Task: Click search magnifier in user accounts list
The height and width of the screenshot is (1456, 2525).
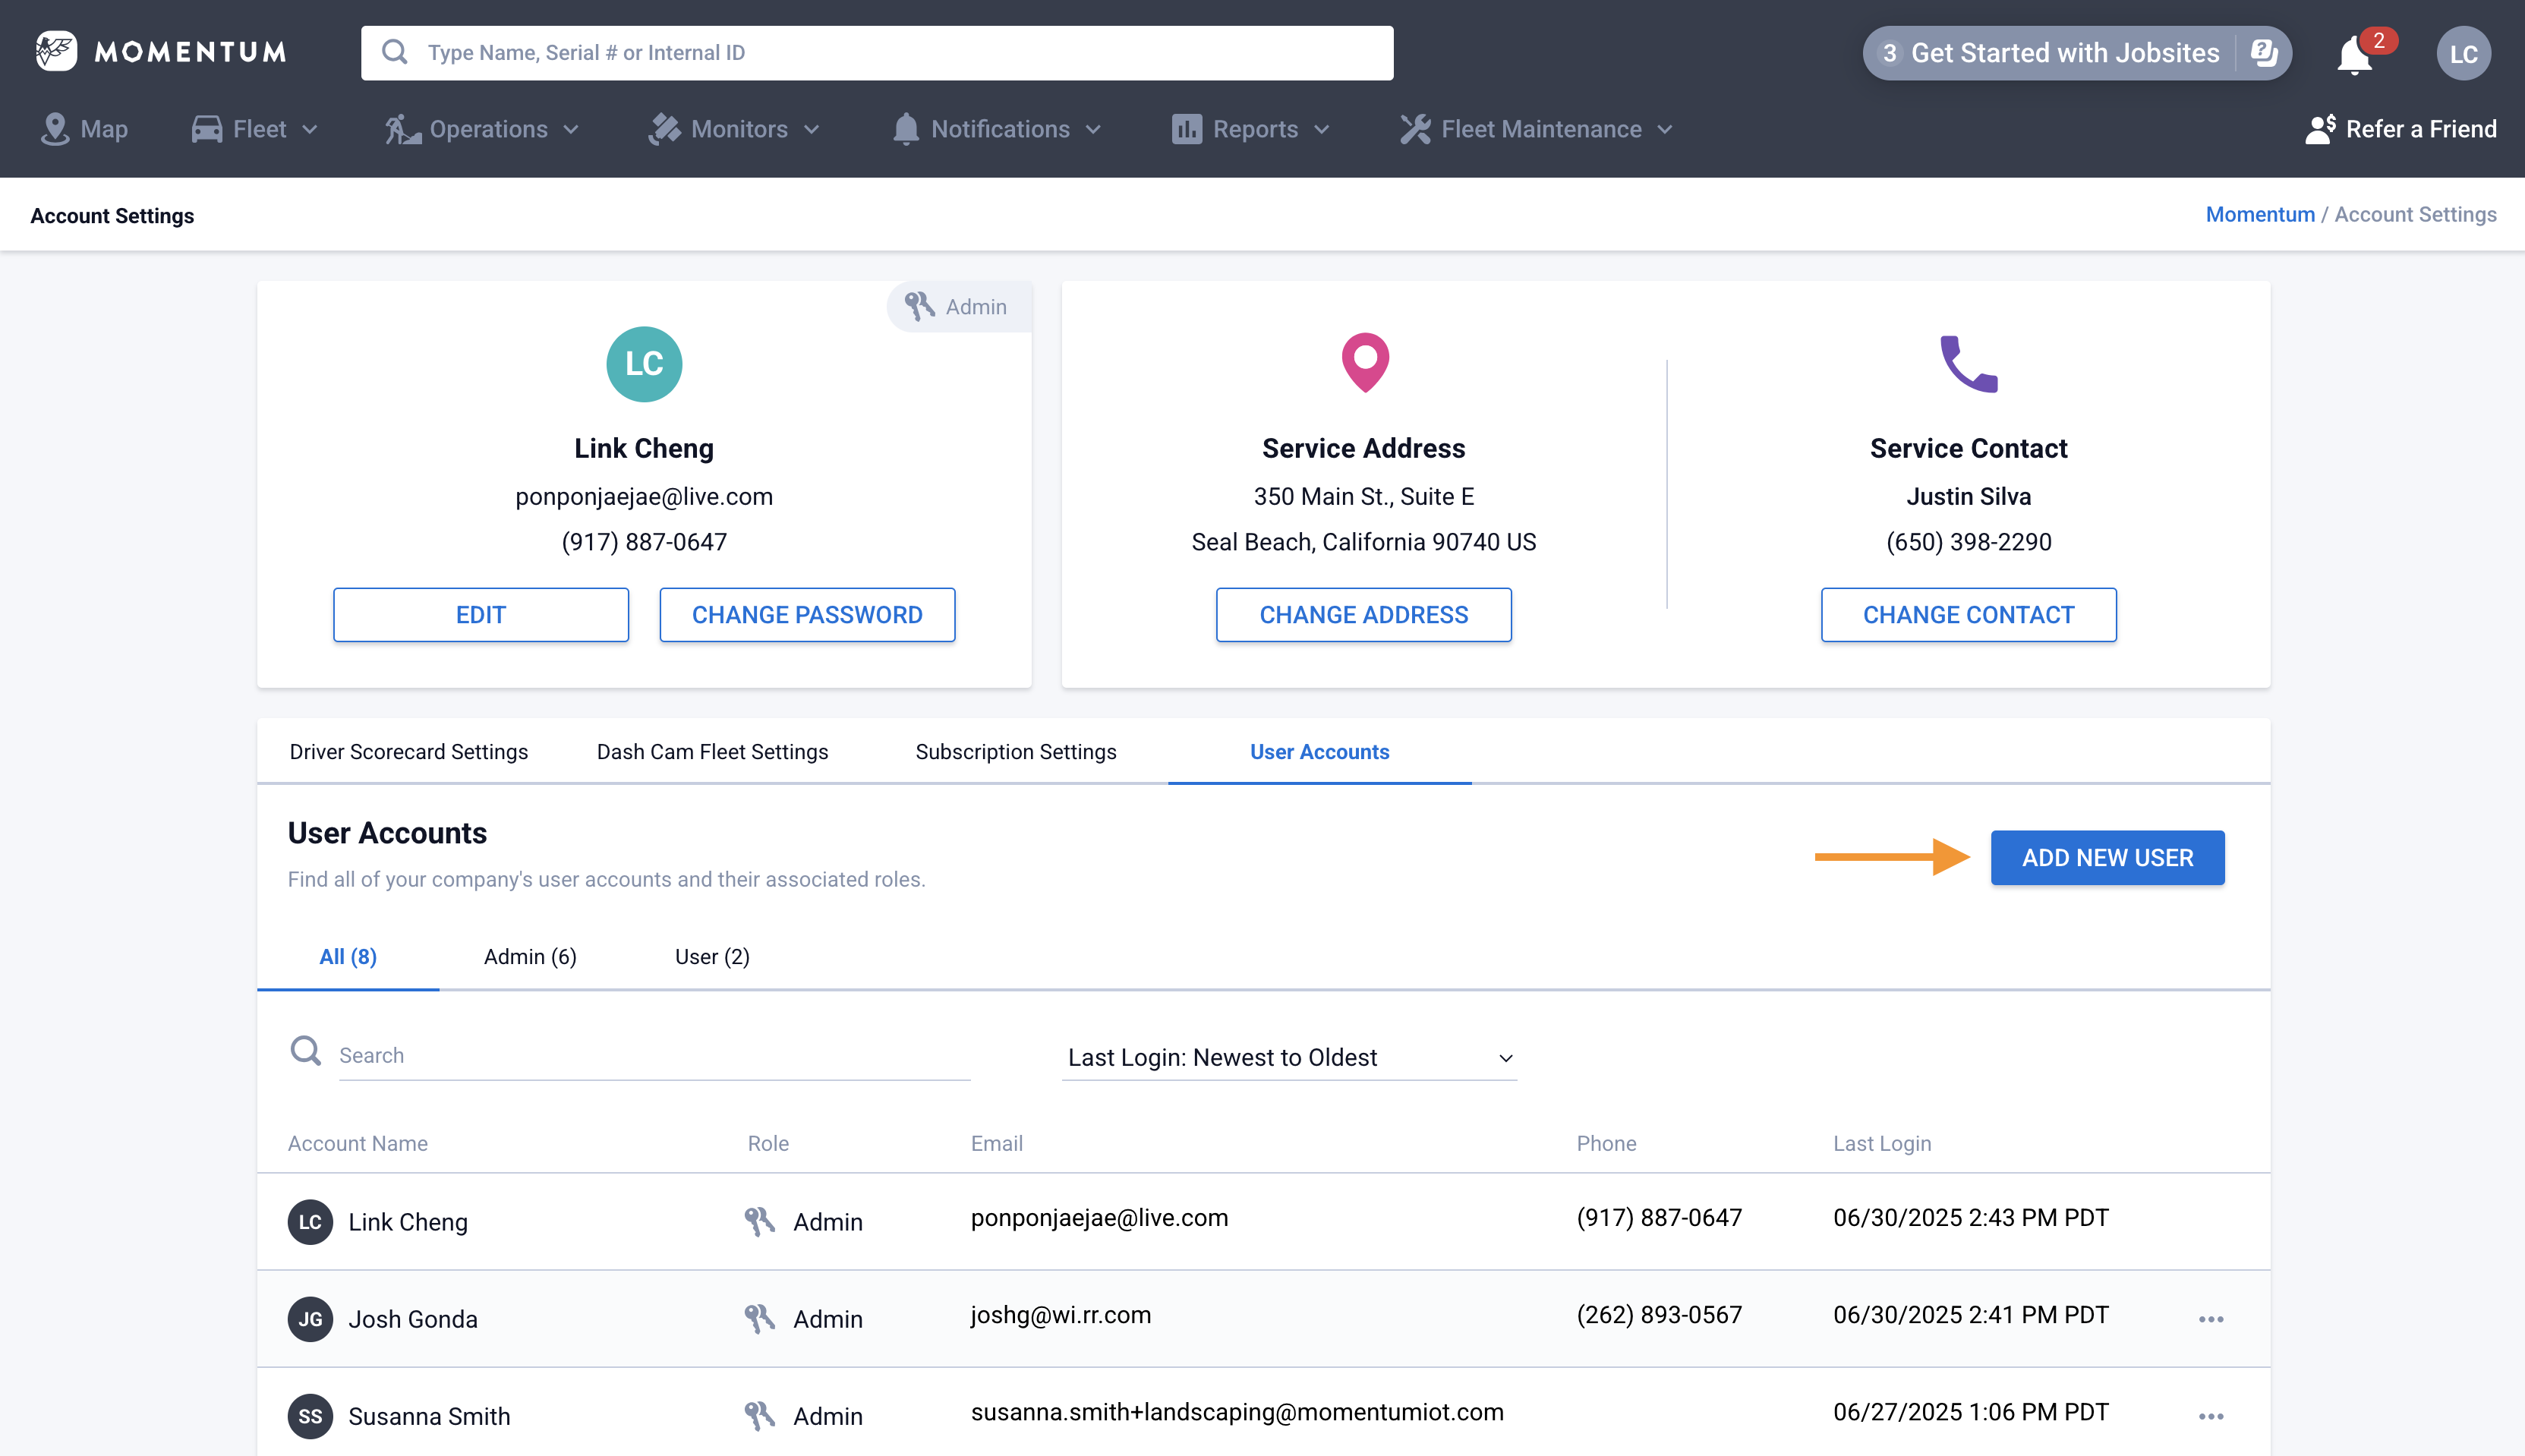Action: 306,1051
